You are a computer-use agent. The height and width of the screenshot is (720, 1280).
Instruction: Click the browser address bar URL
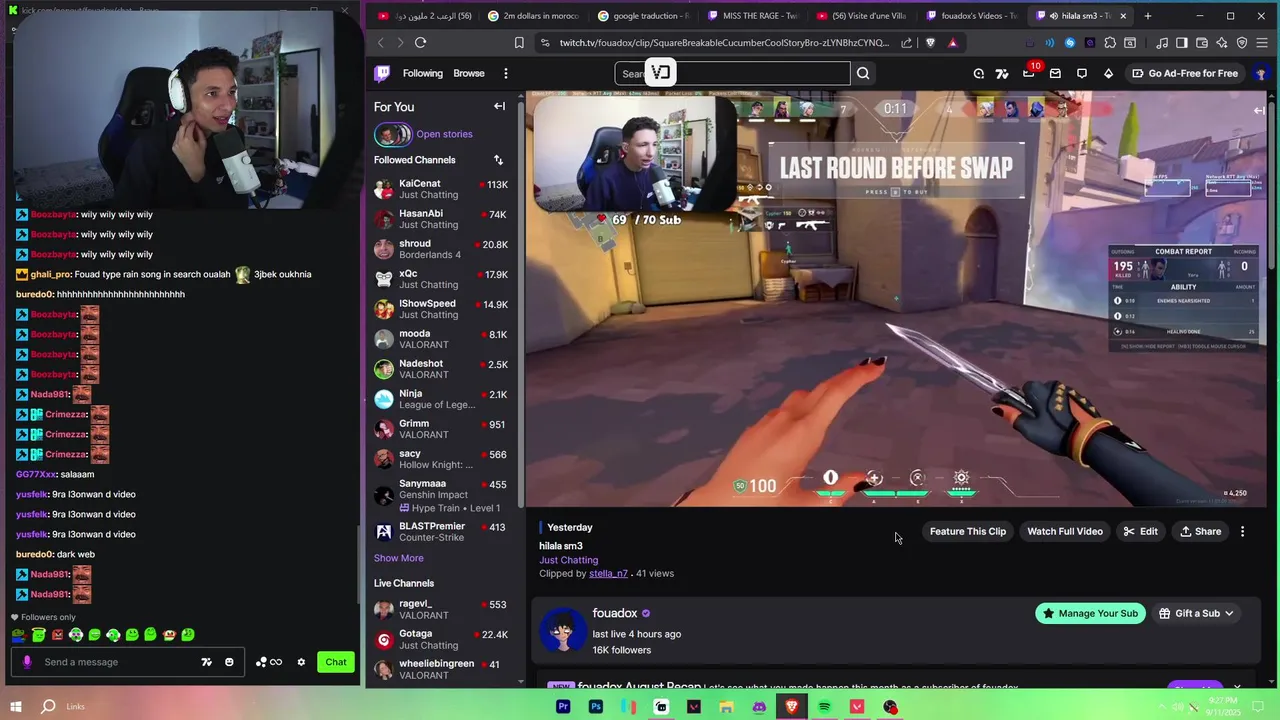pos(723,43)
